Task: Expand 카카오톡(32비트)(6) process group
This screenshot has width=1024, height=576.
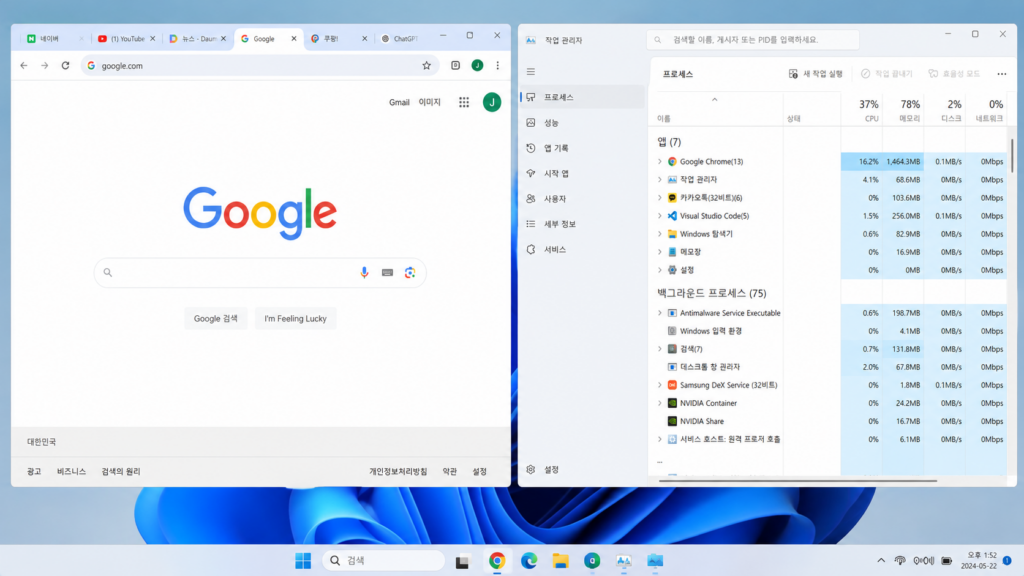Action: [660, 197]
